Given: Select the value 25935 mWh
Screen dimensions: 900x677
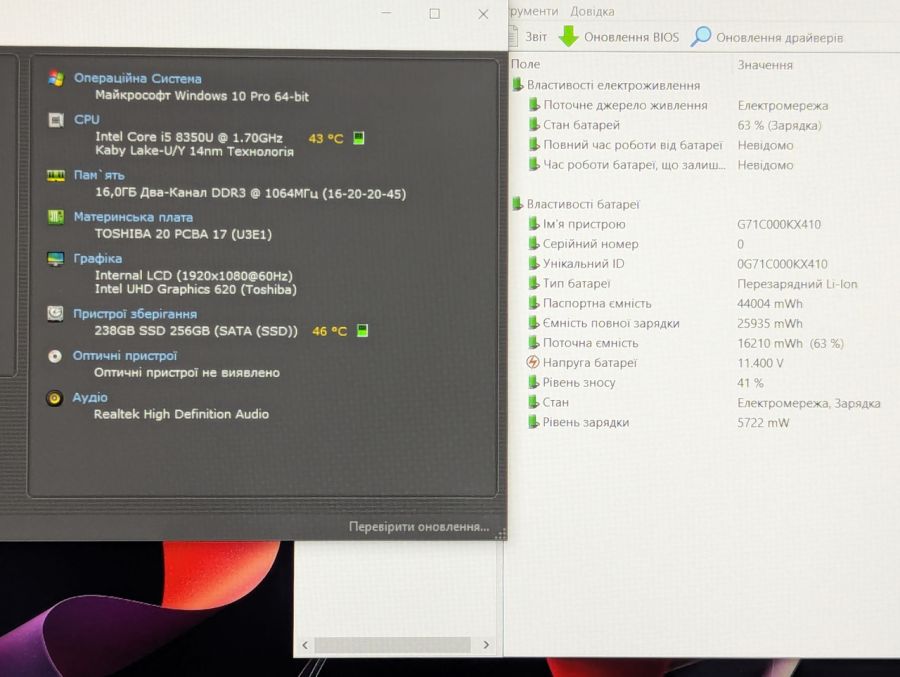Looking at the screenshot, I should click(x=770, y=323).
